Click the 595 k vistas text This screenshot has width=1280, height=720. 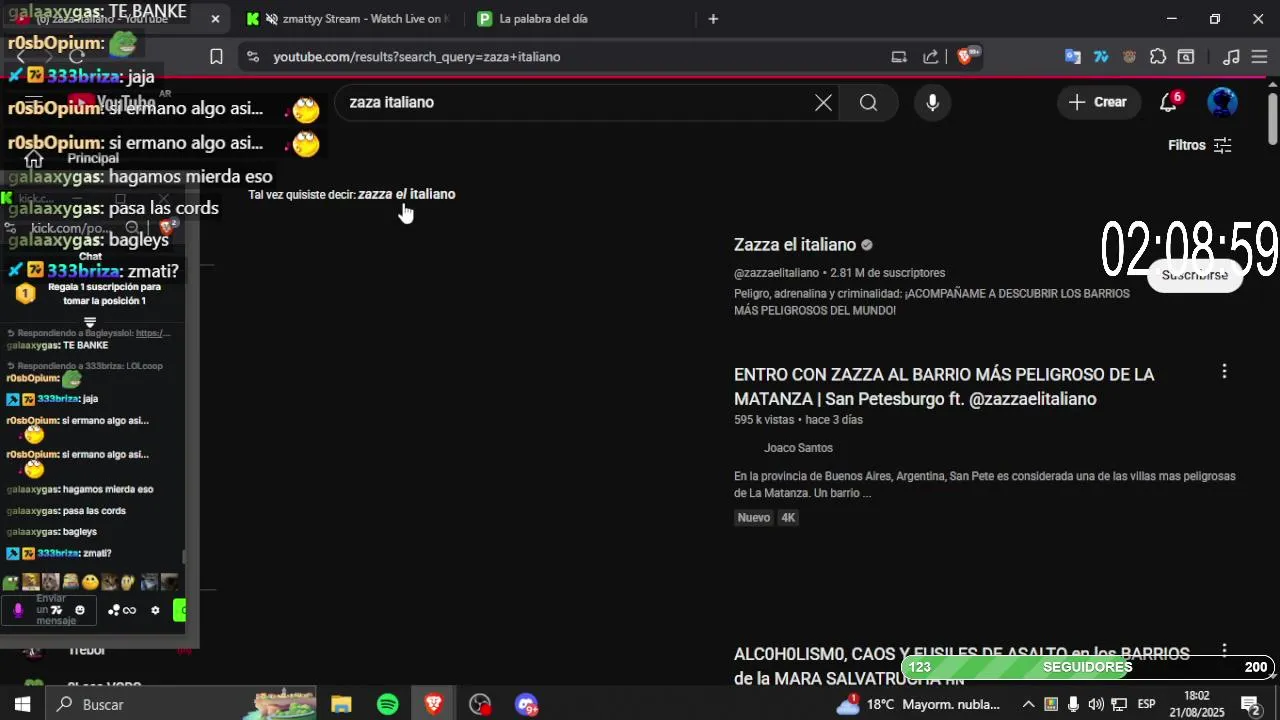click(x=764, y=420)
